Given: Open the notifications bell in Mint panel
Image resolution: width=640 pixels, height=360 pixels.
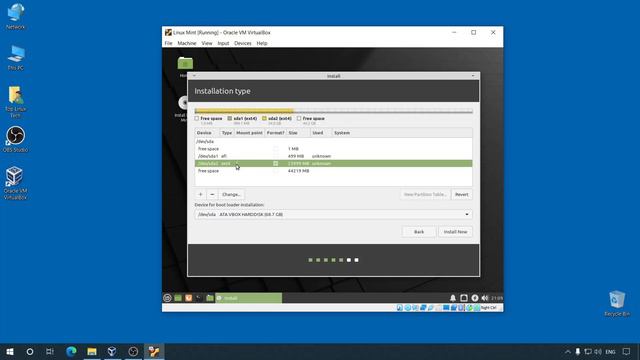Looking at the screenshot, I should click(453, 298).
